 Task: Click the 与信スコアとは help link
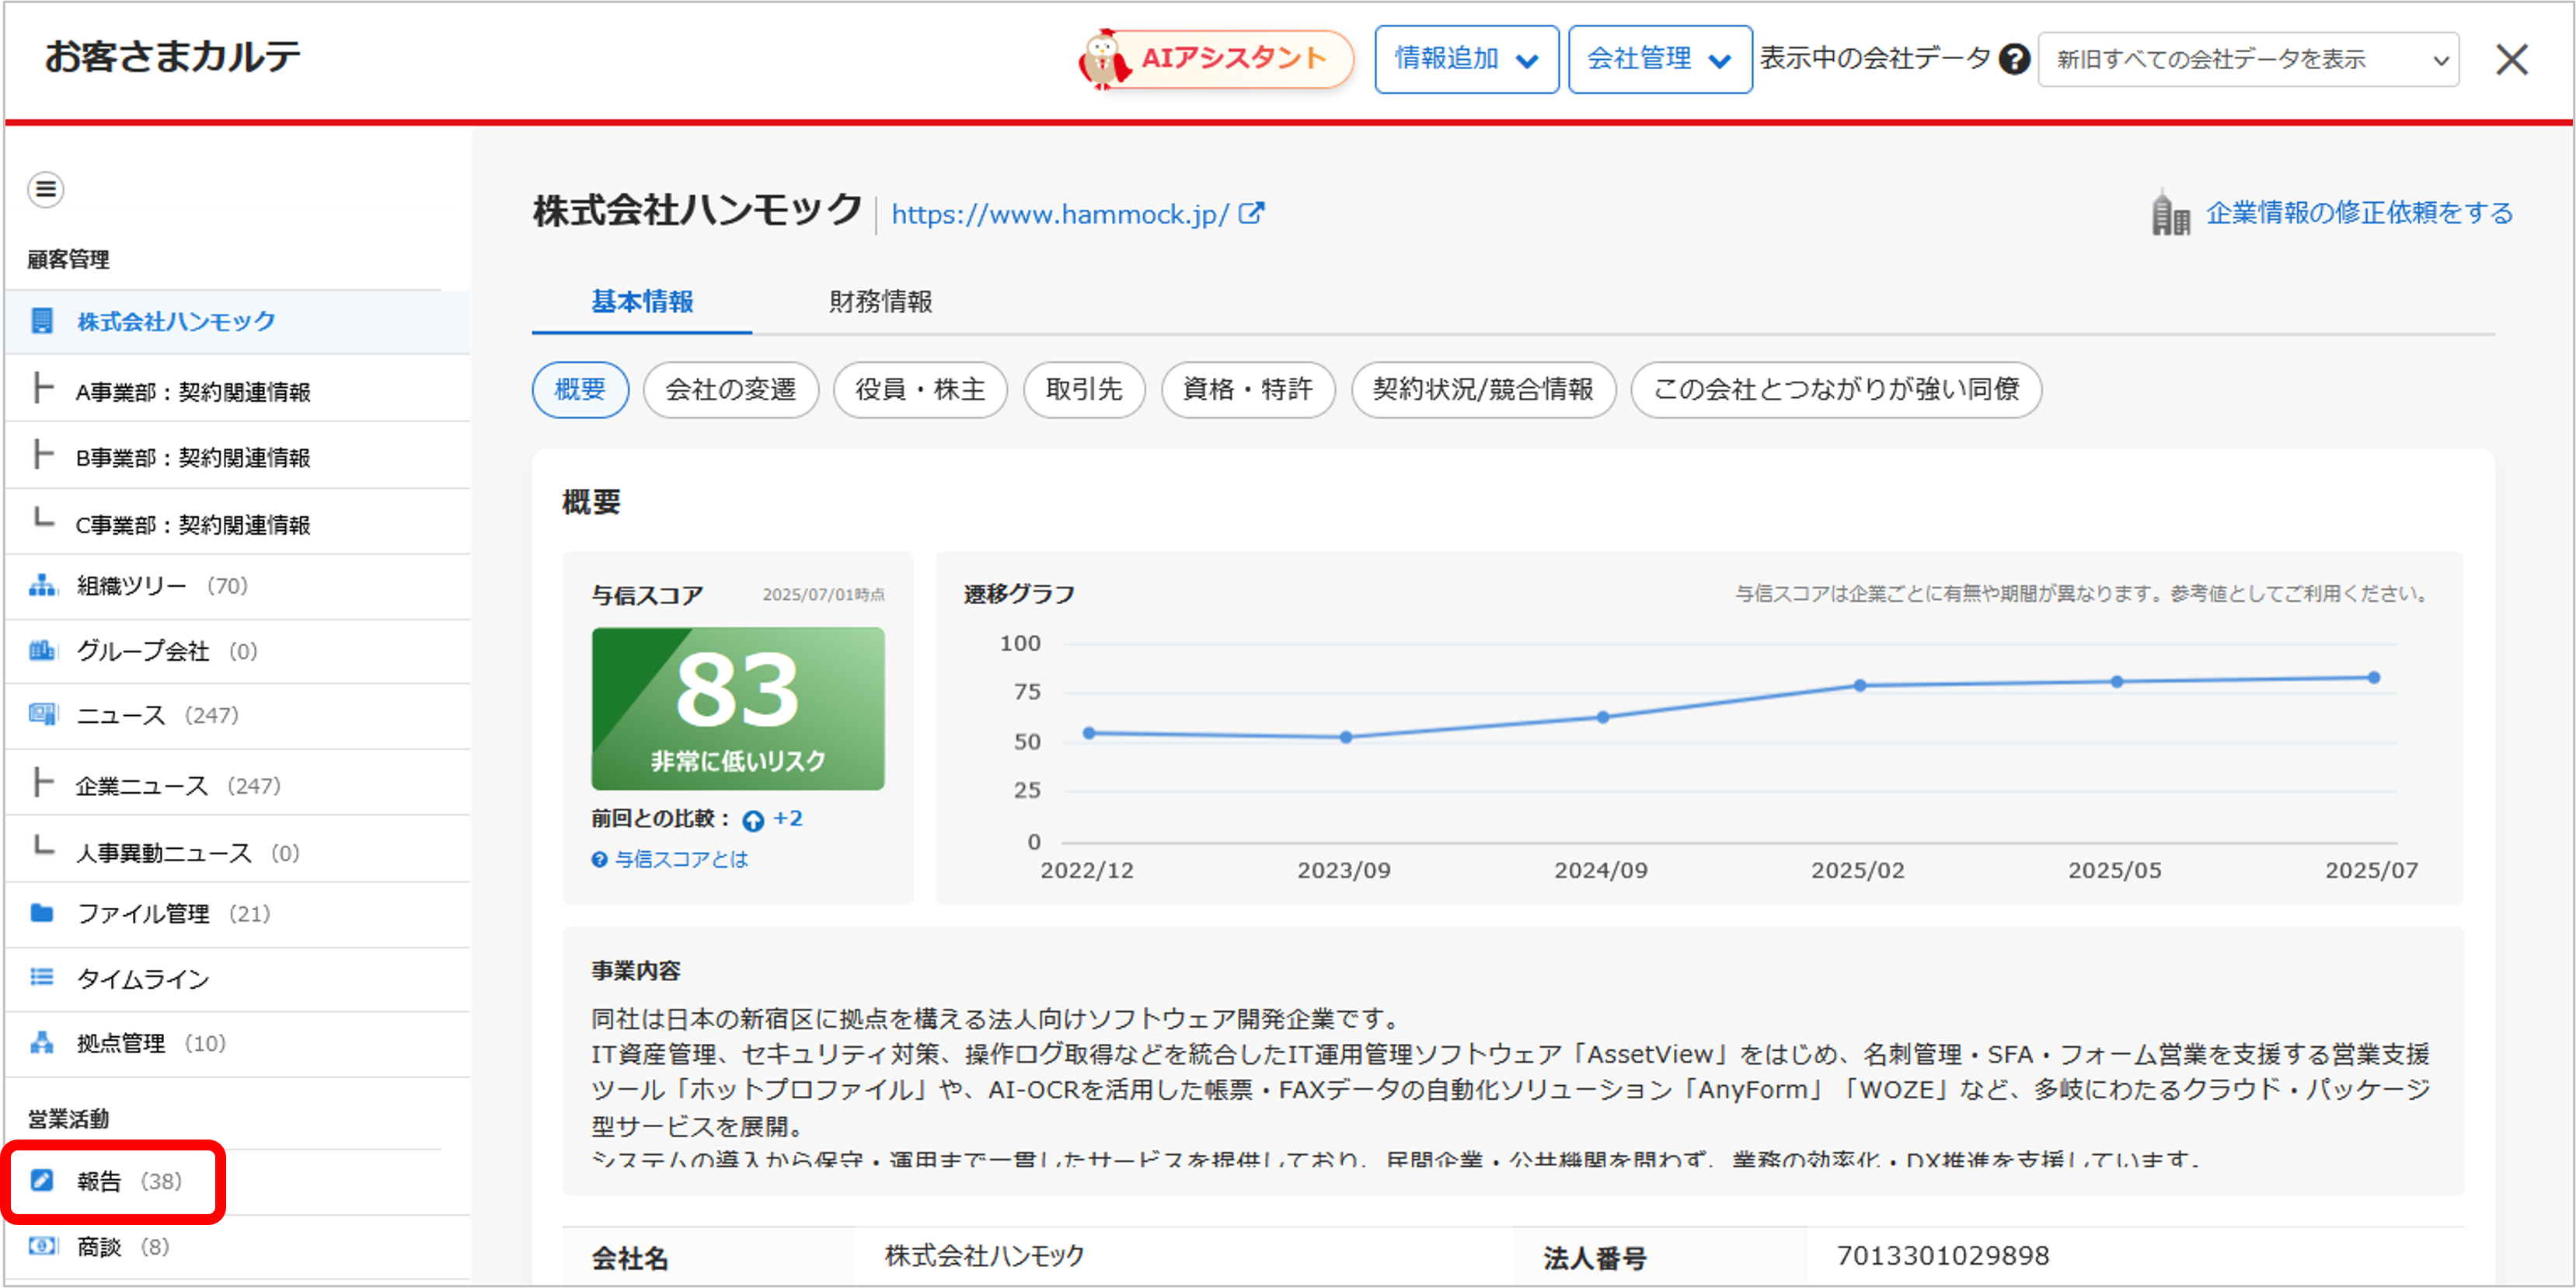tap(680, 859)
